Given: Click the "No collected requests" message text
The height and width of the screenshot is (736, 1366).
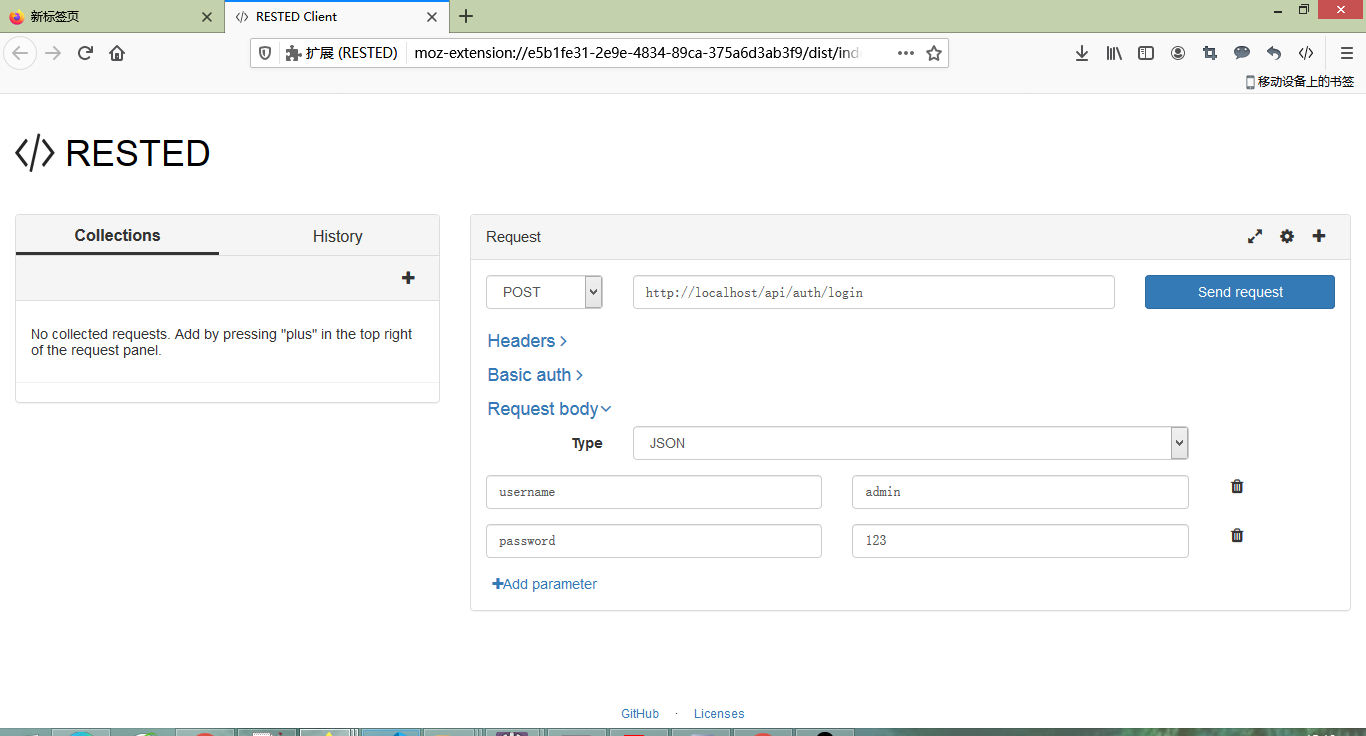Looking at the screenshot, I should point(222,342).
